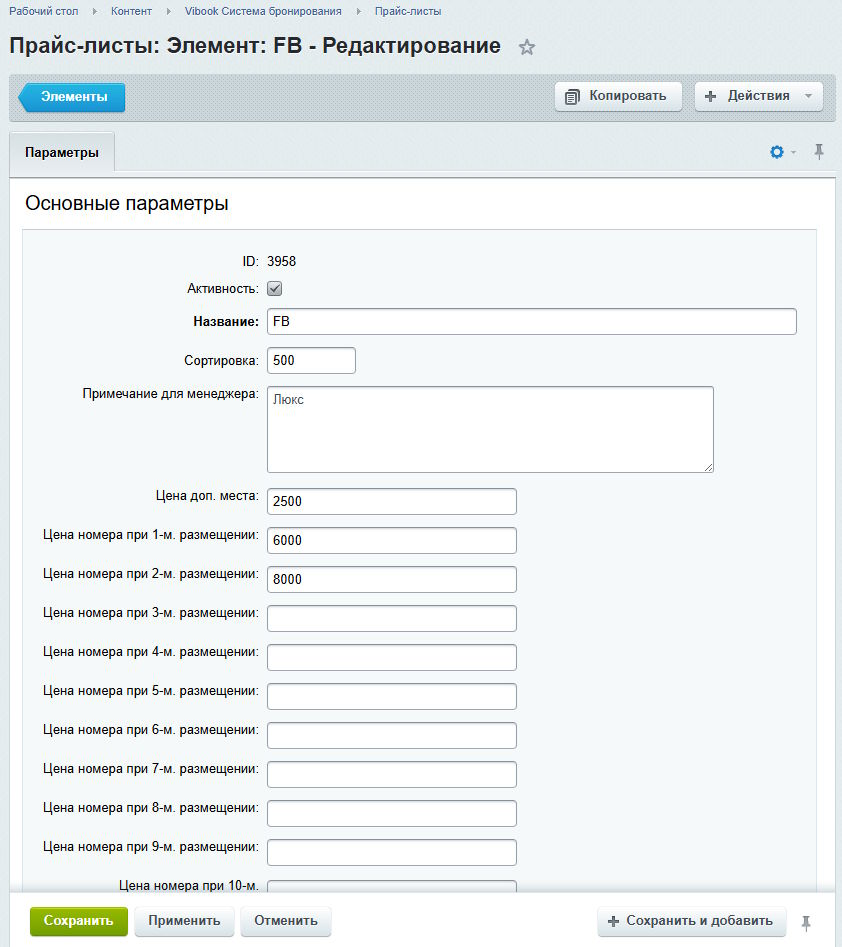Open Рабочий стол breadcrumb
This screenshot has height=947, width=842.
[x=44, y=11]
